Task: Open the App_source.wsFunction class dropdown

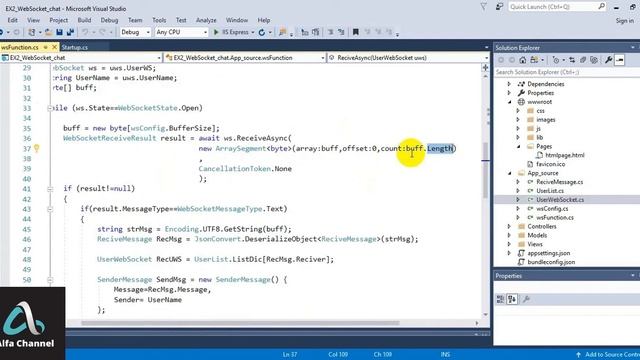Action: click(x=245, y=58)
